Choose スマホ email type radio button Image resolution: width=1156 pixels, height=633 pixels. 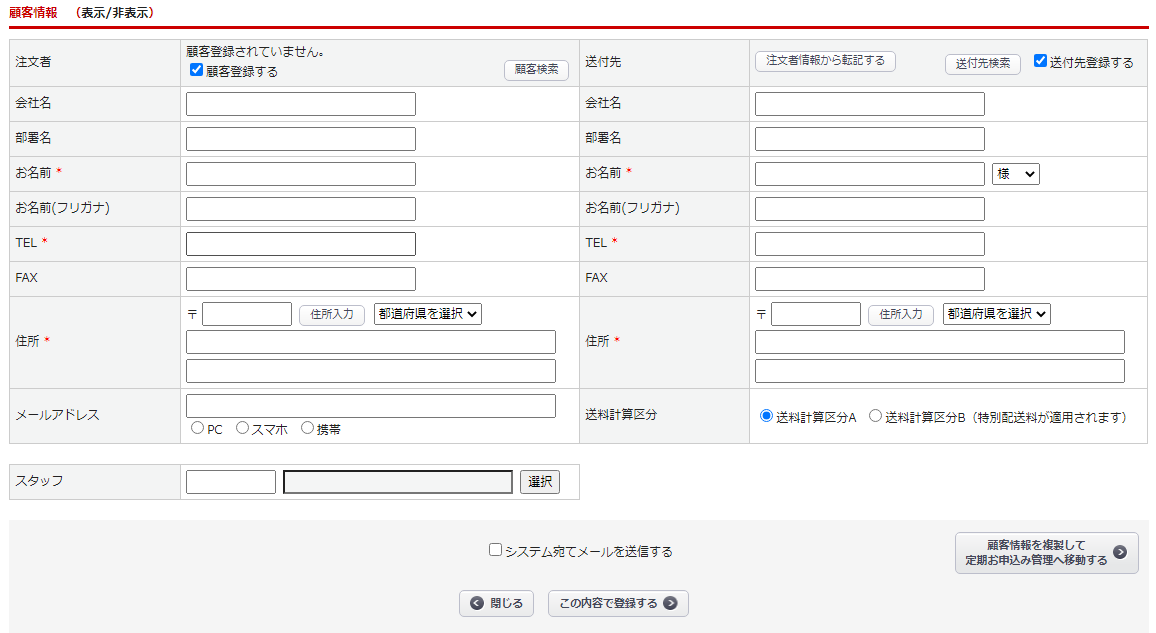pyautogui.click(x=242, y=428)
